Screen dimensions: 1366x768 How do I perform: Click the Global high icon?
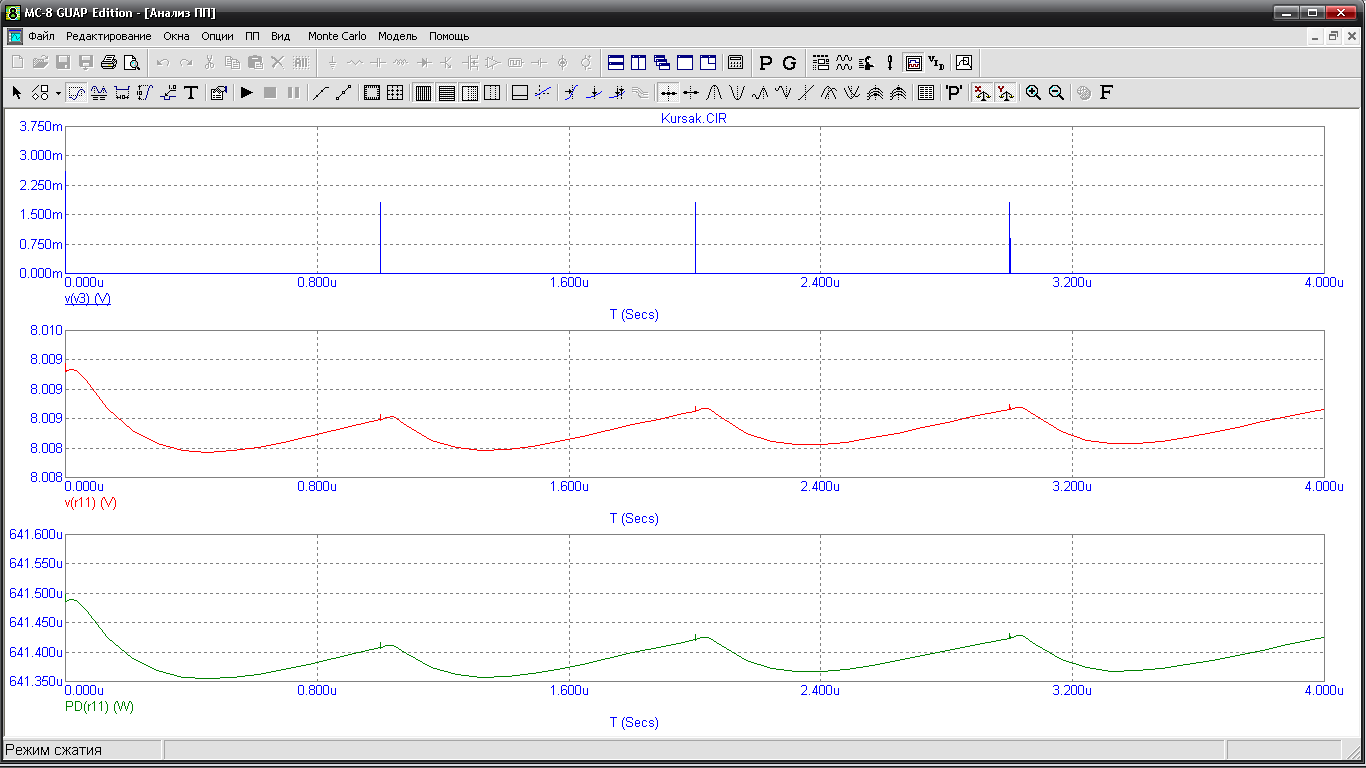pos(829,92)
